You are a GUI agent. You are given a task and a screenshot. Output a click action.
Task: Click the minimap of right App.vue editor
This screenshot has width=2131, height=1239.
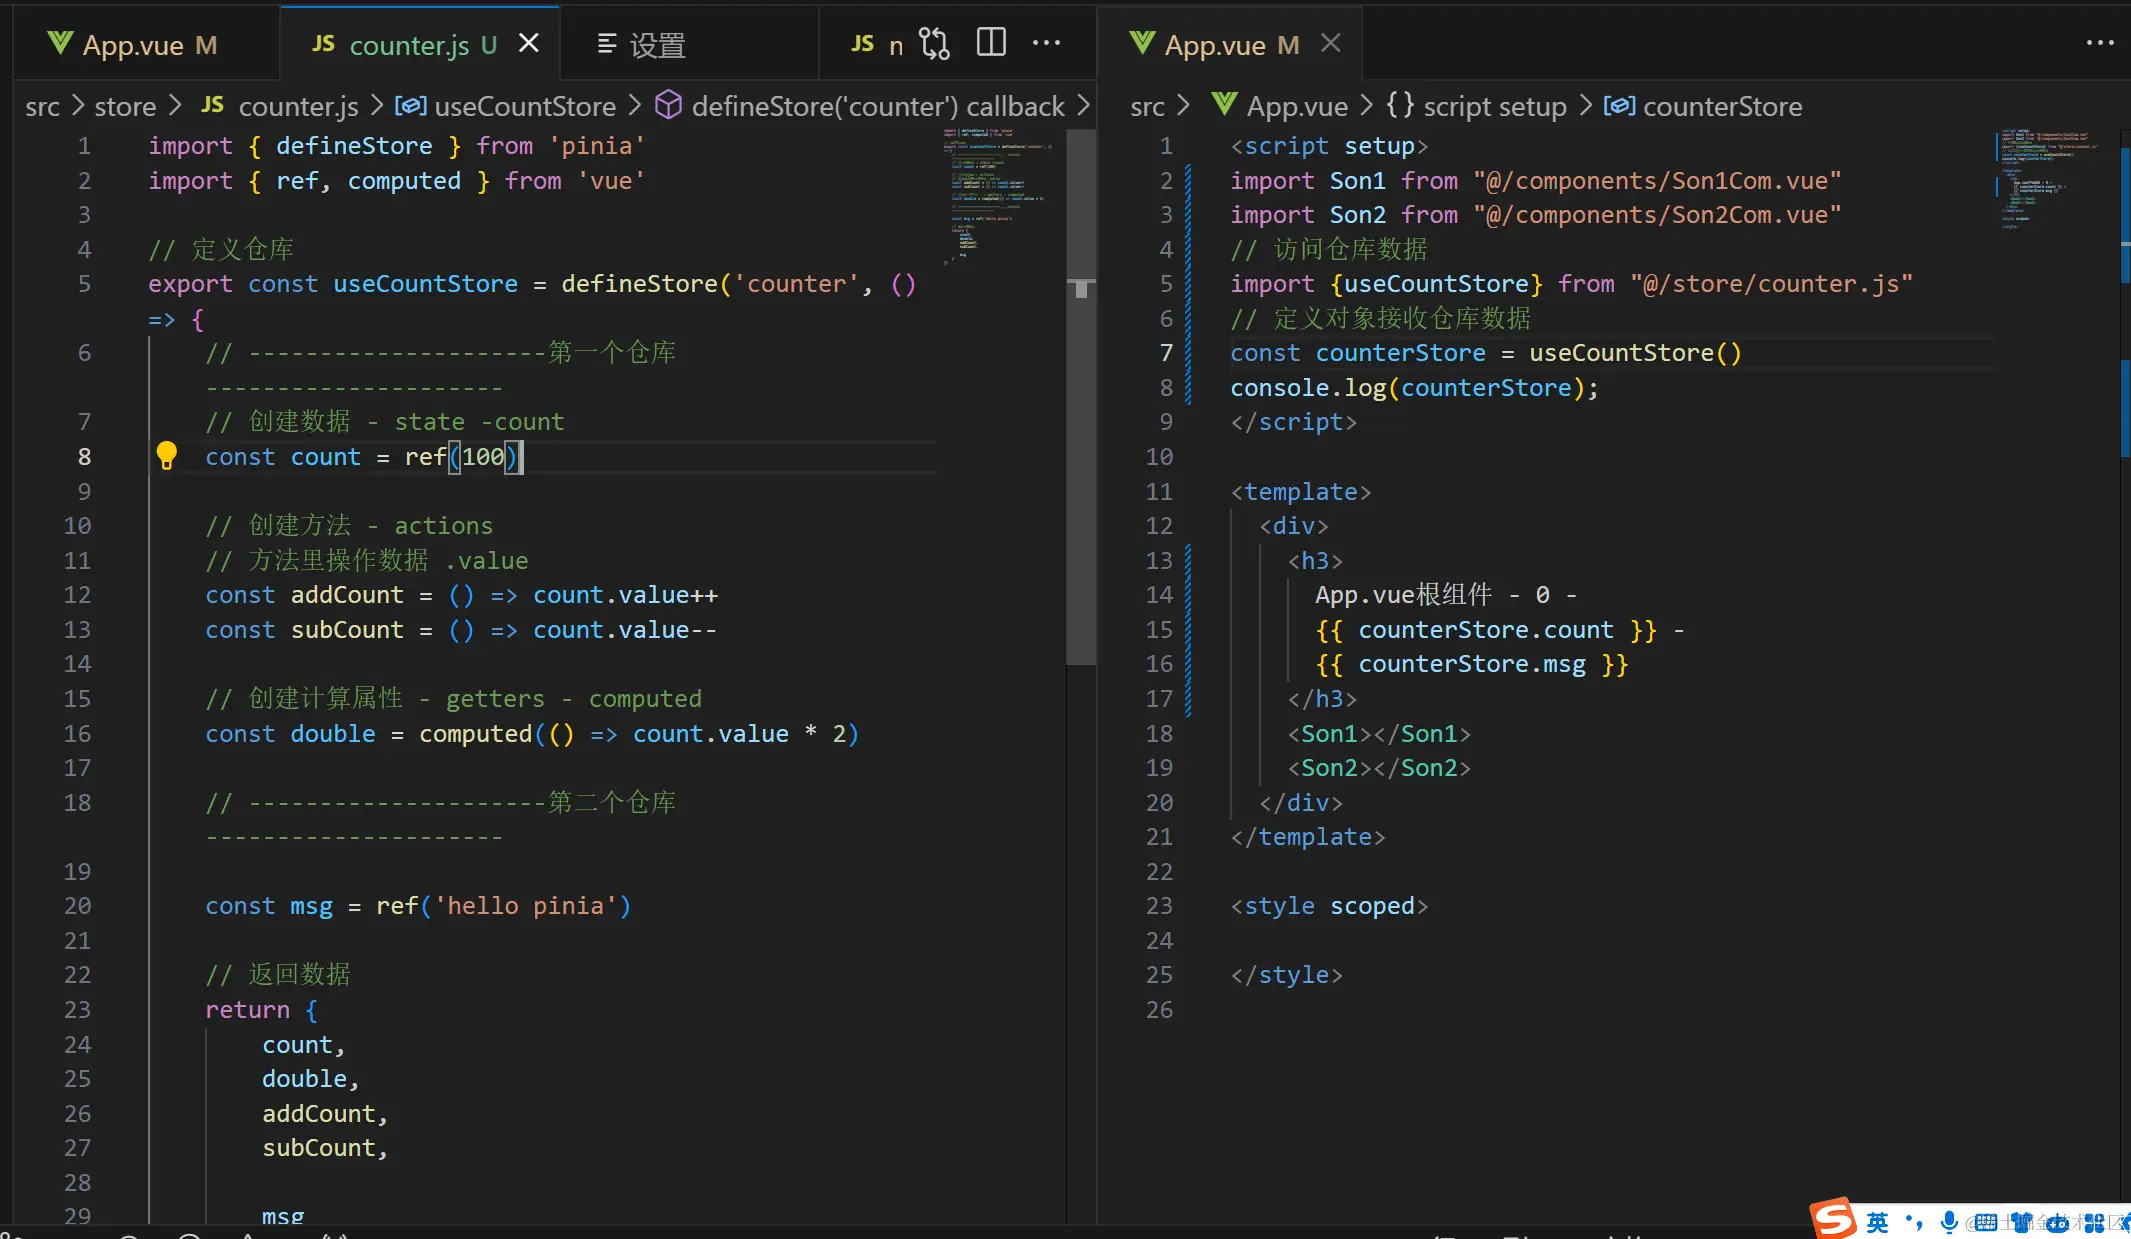2052,178
